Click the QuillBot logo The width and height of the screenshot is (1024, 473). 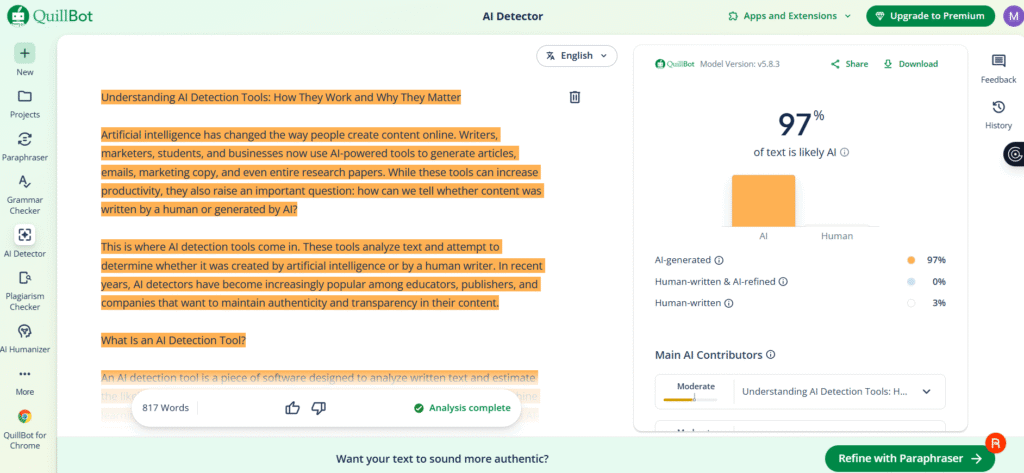(50, 16)
